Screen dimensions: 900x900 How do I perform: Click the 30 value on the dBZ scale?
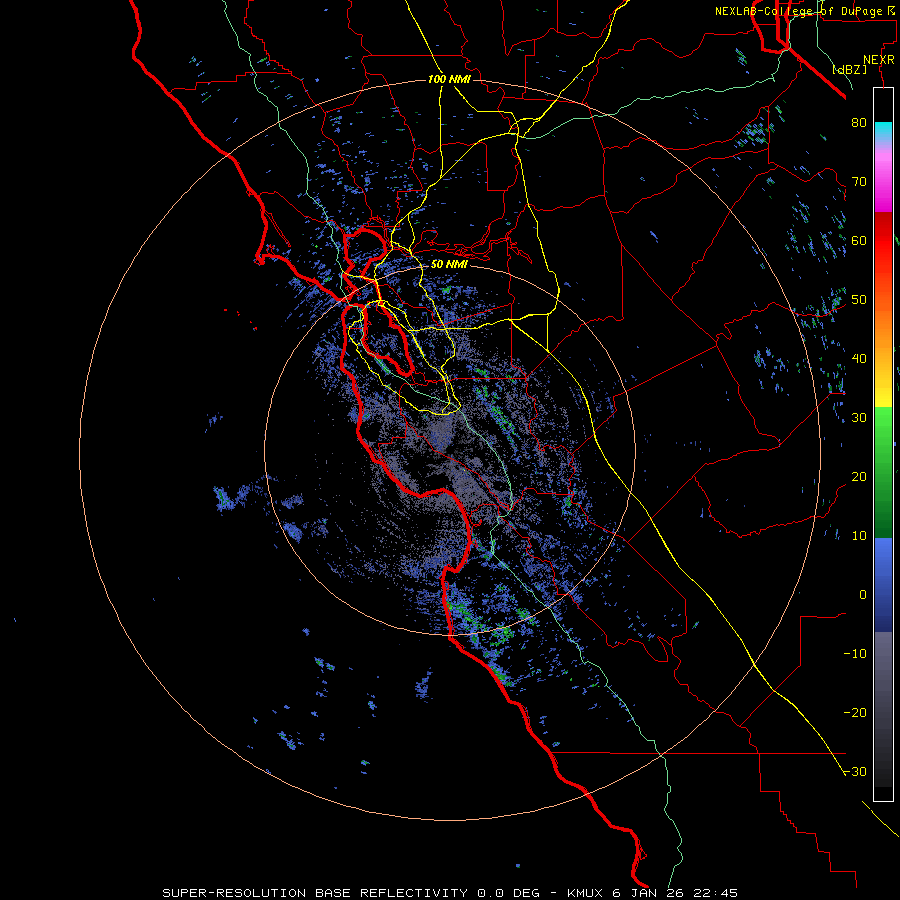(x=859, y=417)
